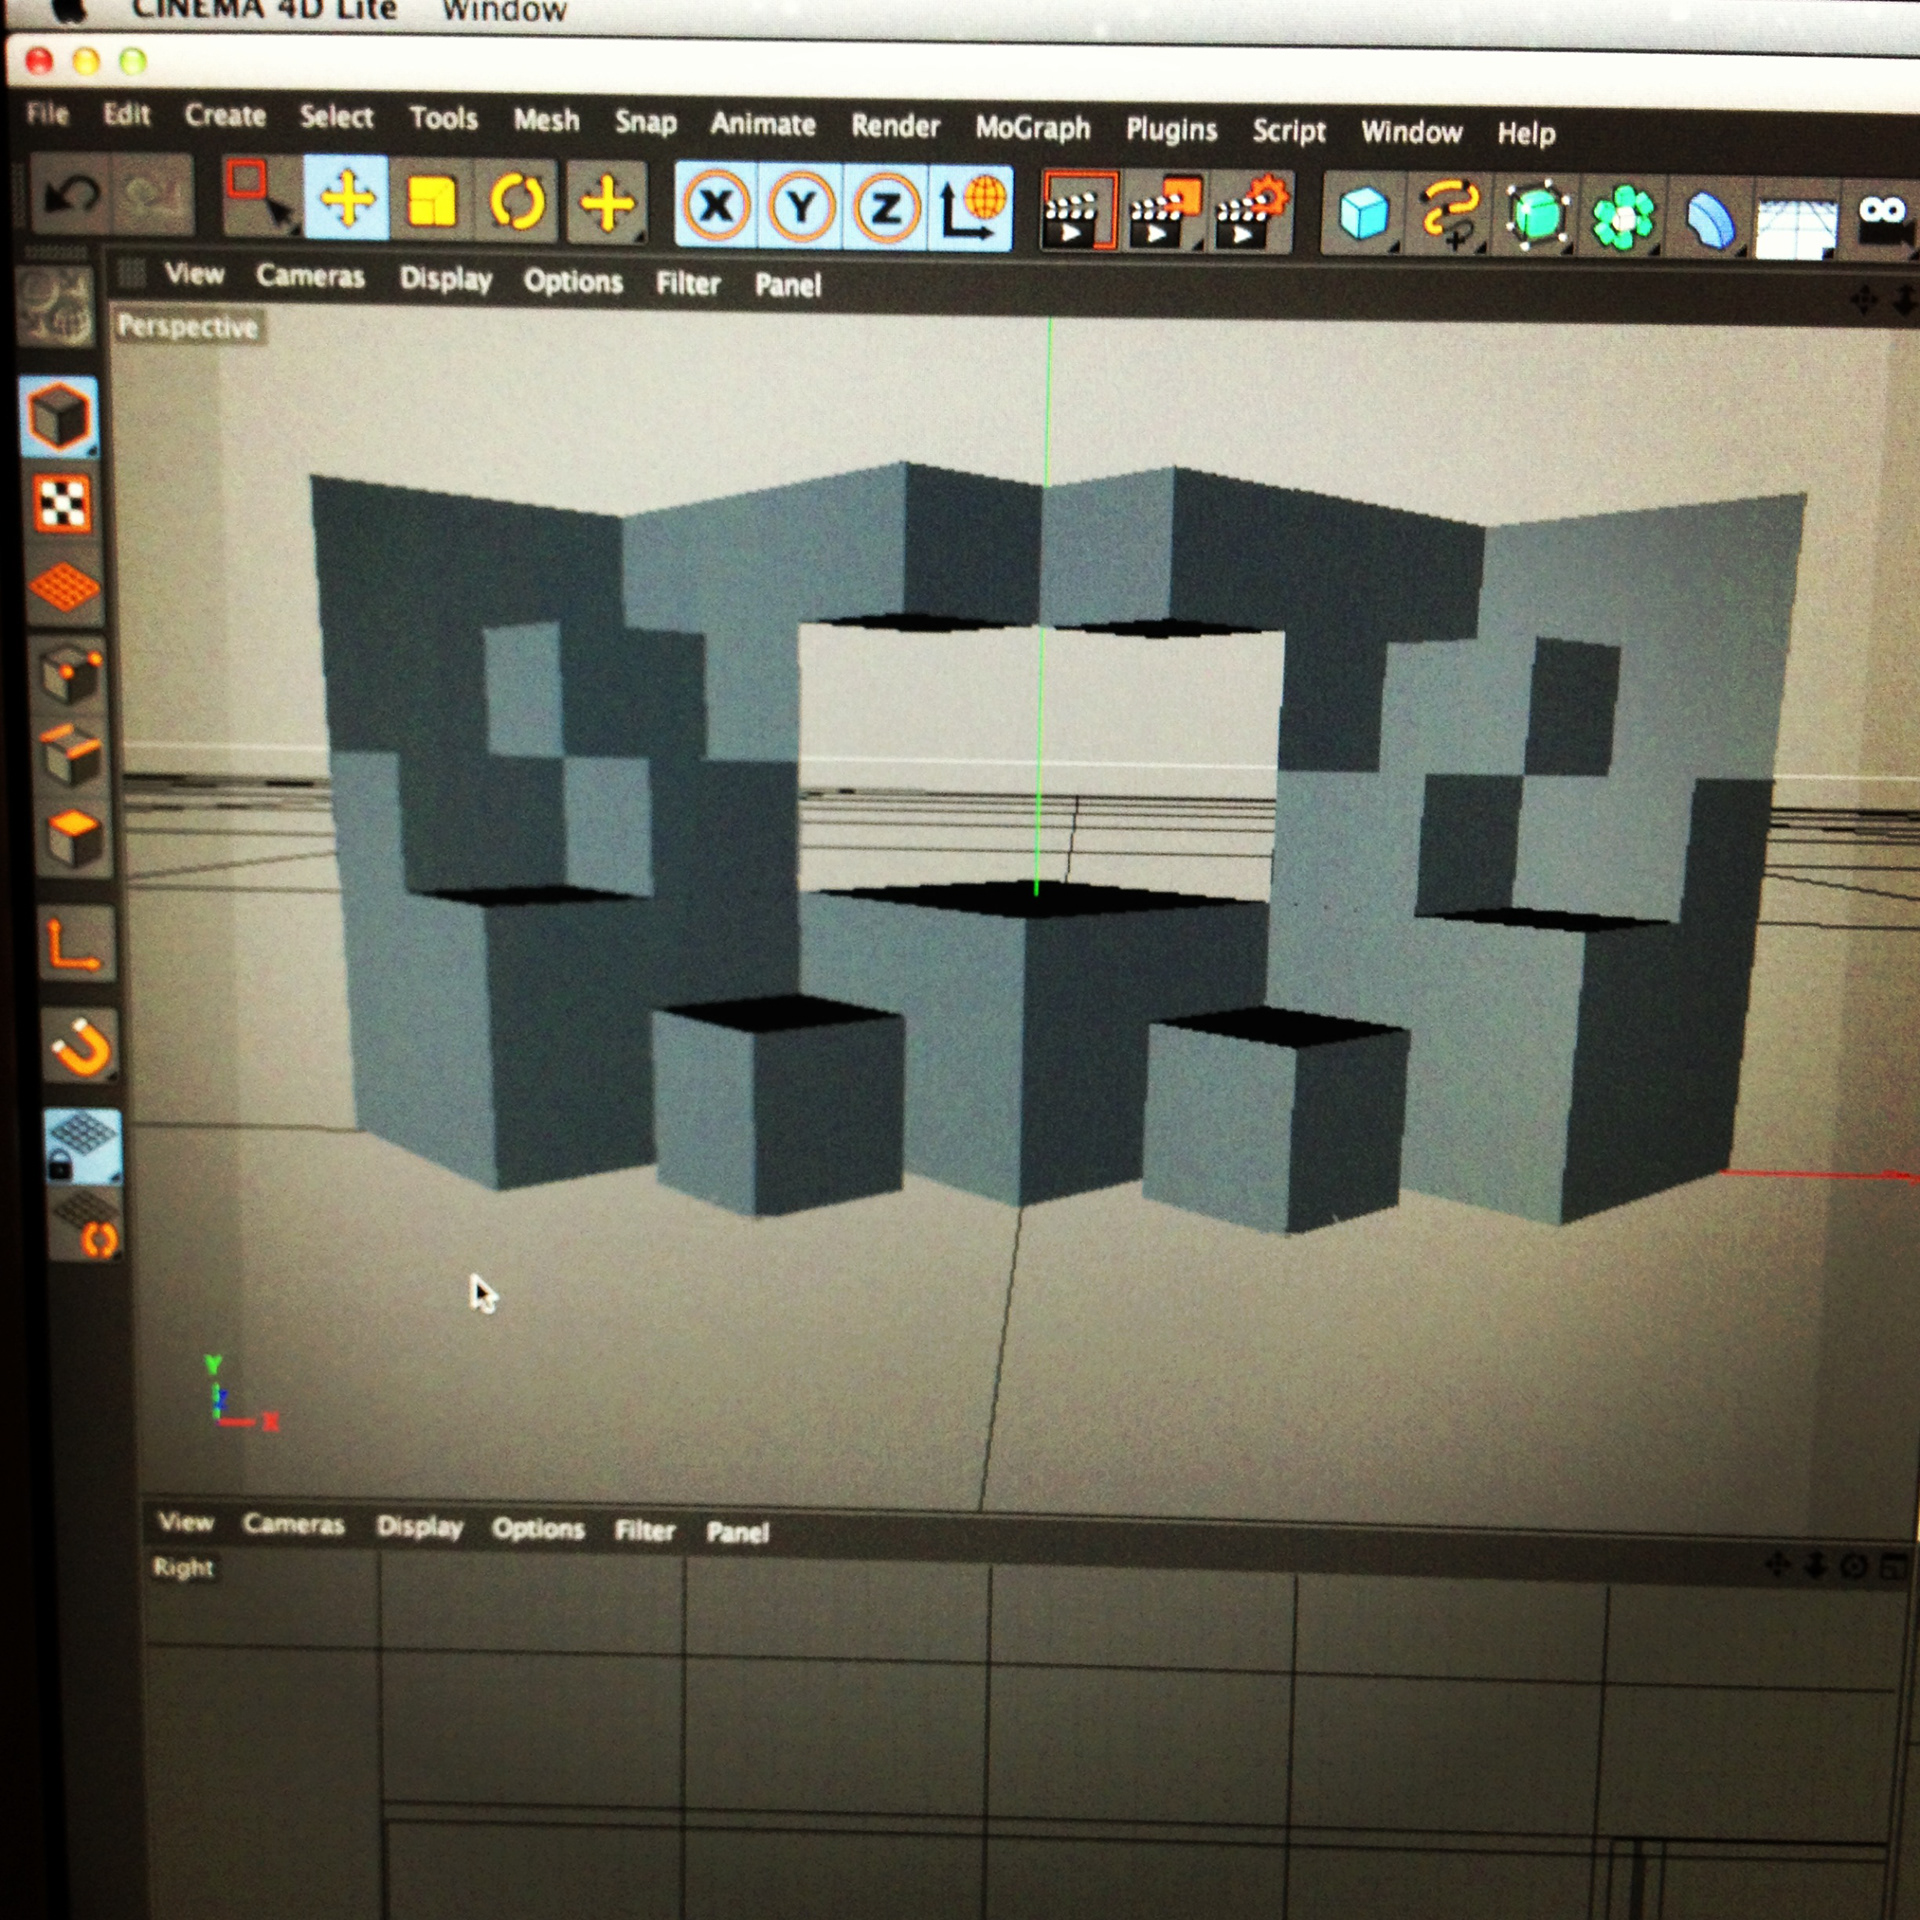The image size is (1920, 1920).
Task: Select the Scale tool
Action: click(x=432, y=202)
